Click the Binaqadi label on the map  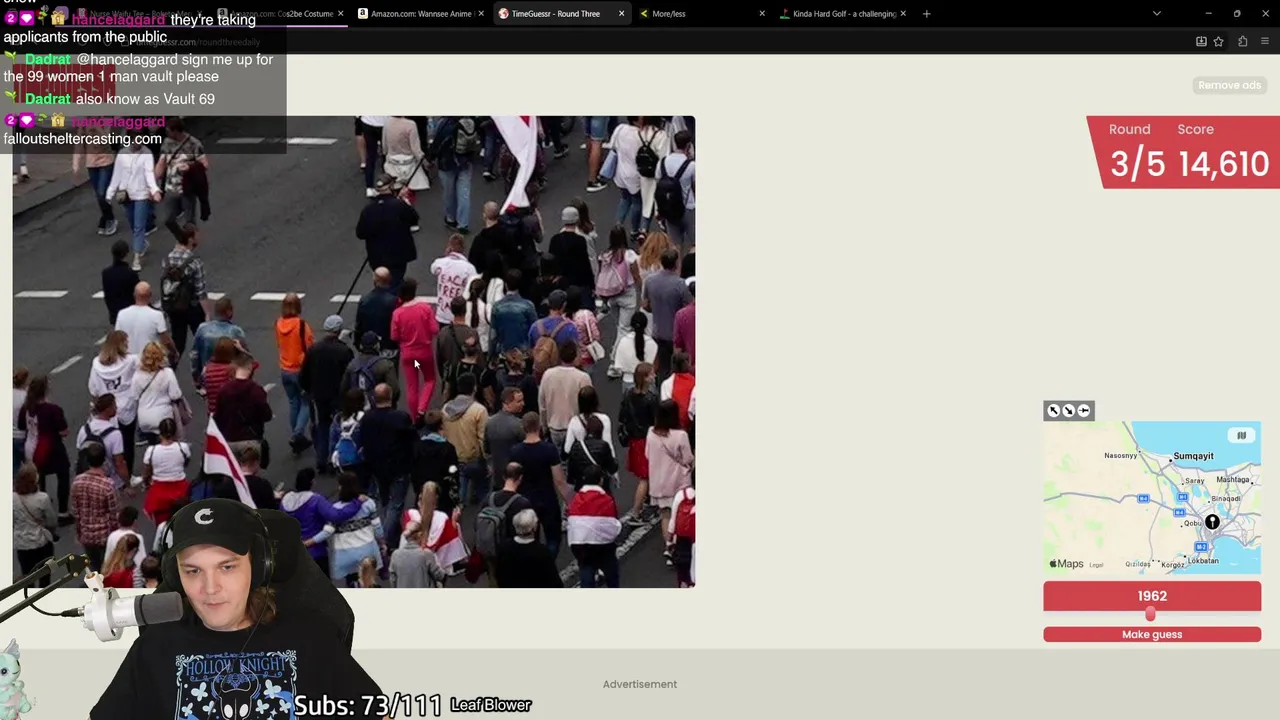tap(1225, 499)
